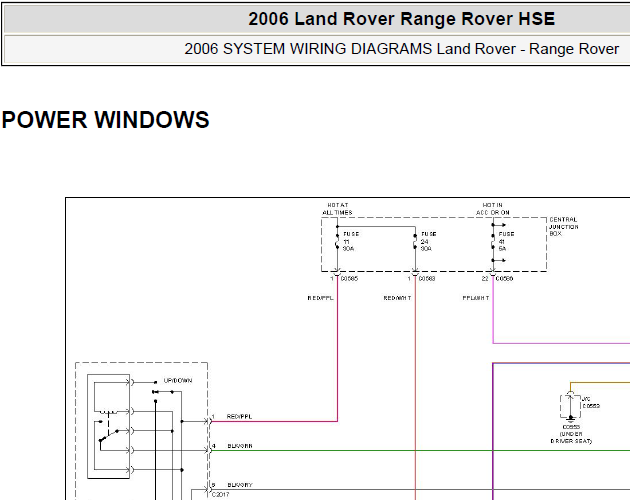Click the BLK/GRN wire label at pin 4

(x=240, y=446)
